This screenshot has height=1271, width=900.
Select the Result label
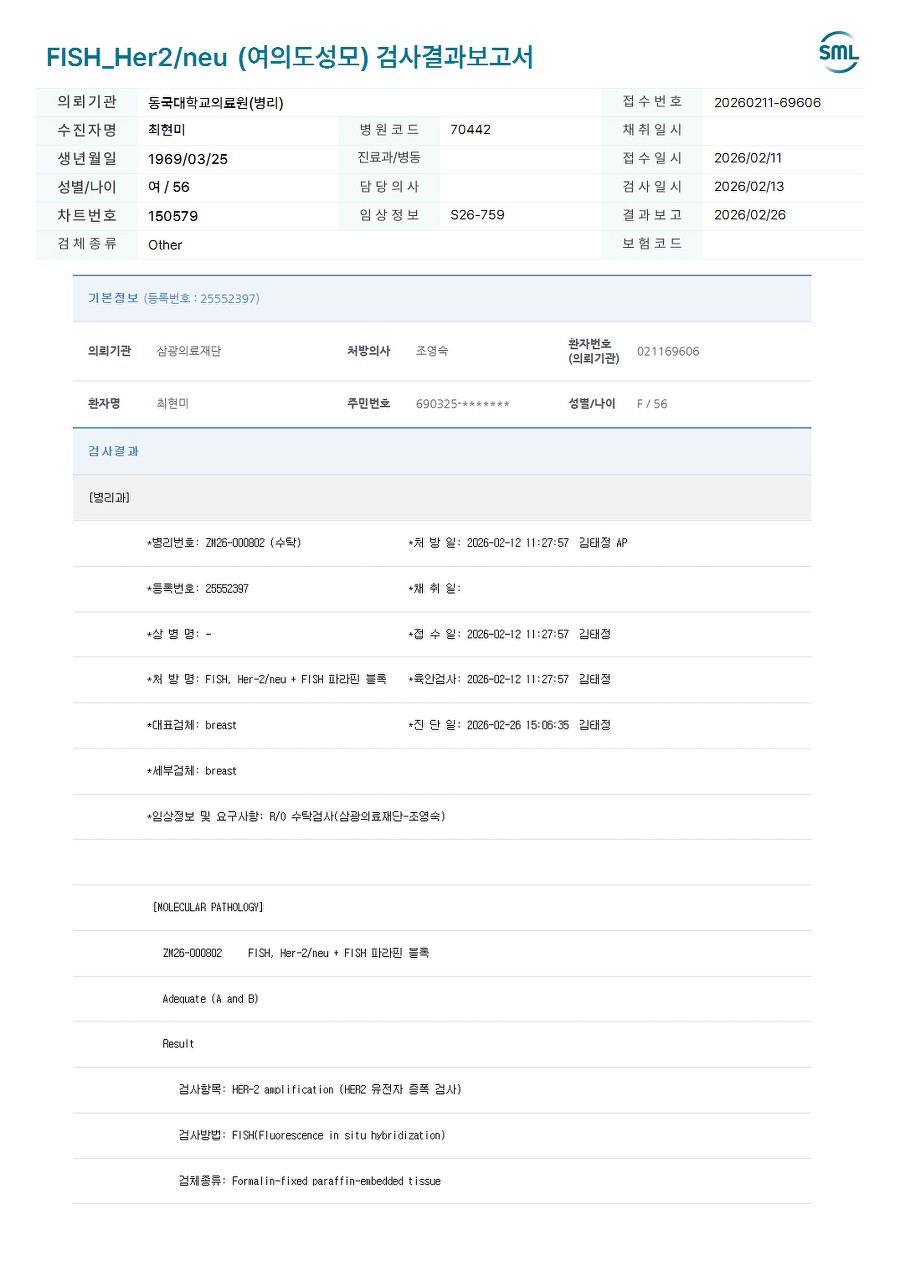178,1044
